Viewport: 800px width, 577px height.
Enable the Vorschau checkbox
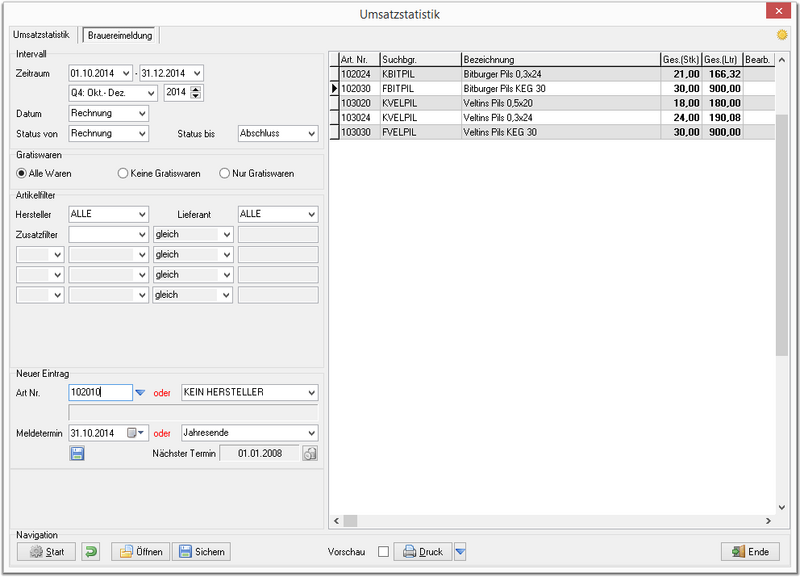383,551
